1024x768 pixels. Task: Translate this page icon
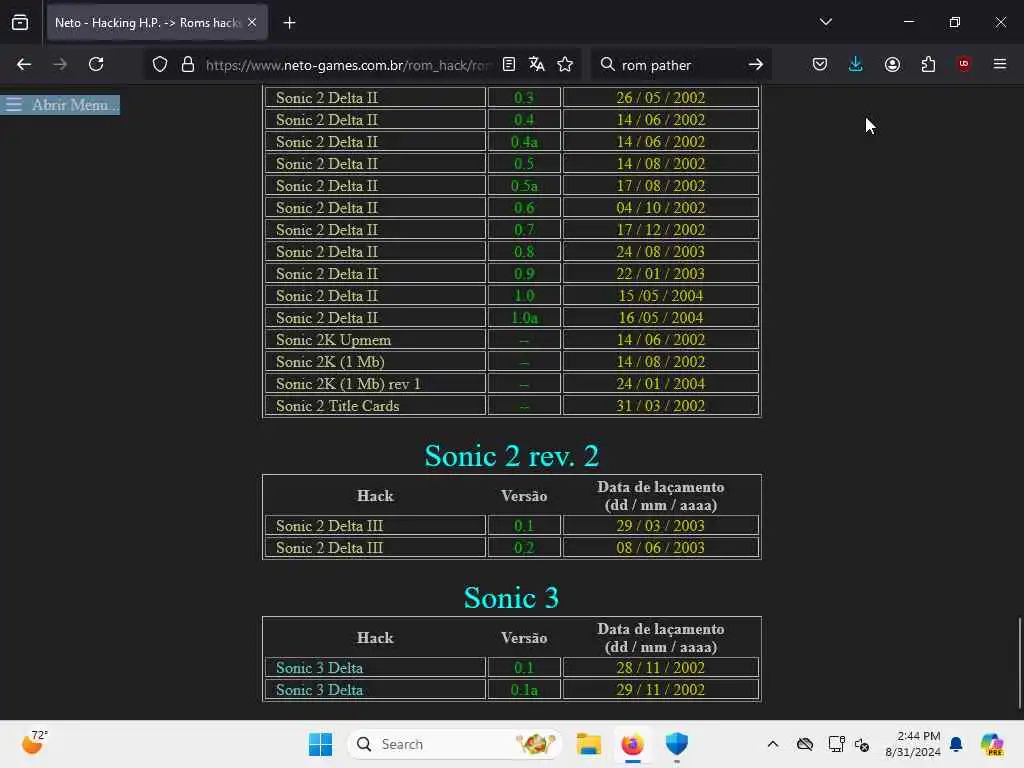[x=537, y=64]
